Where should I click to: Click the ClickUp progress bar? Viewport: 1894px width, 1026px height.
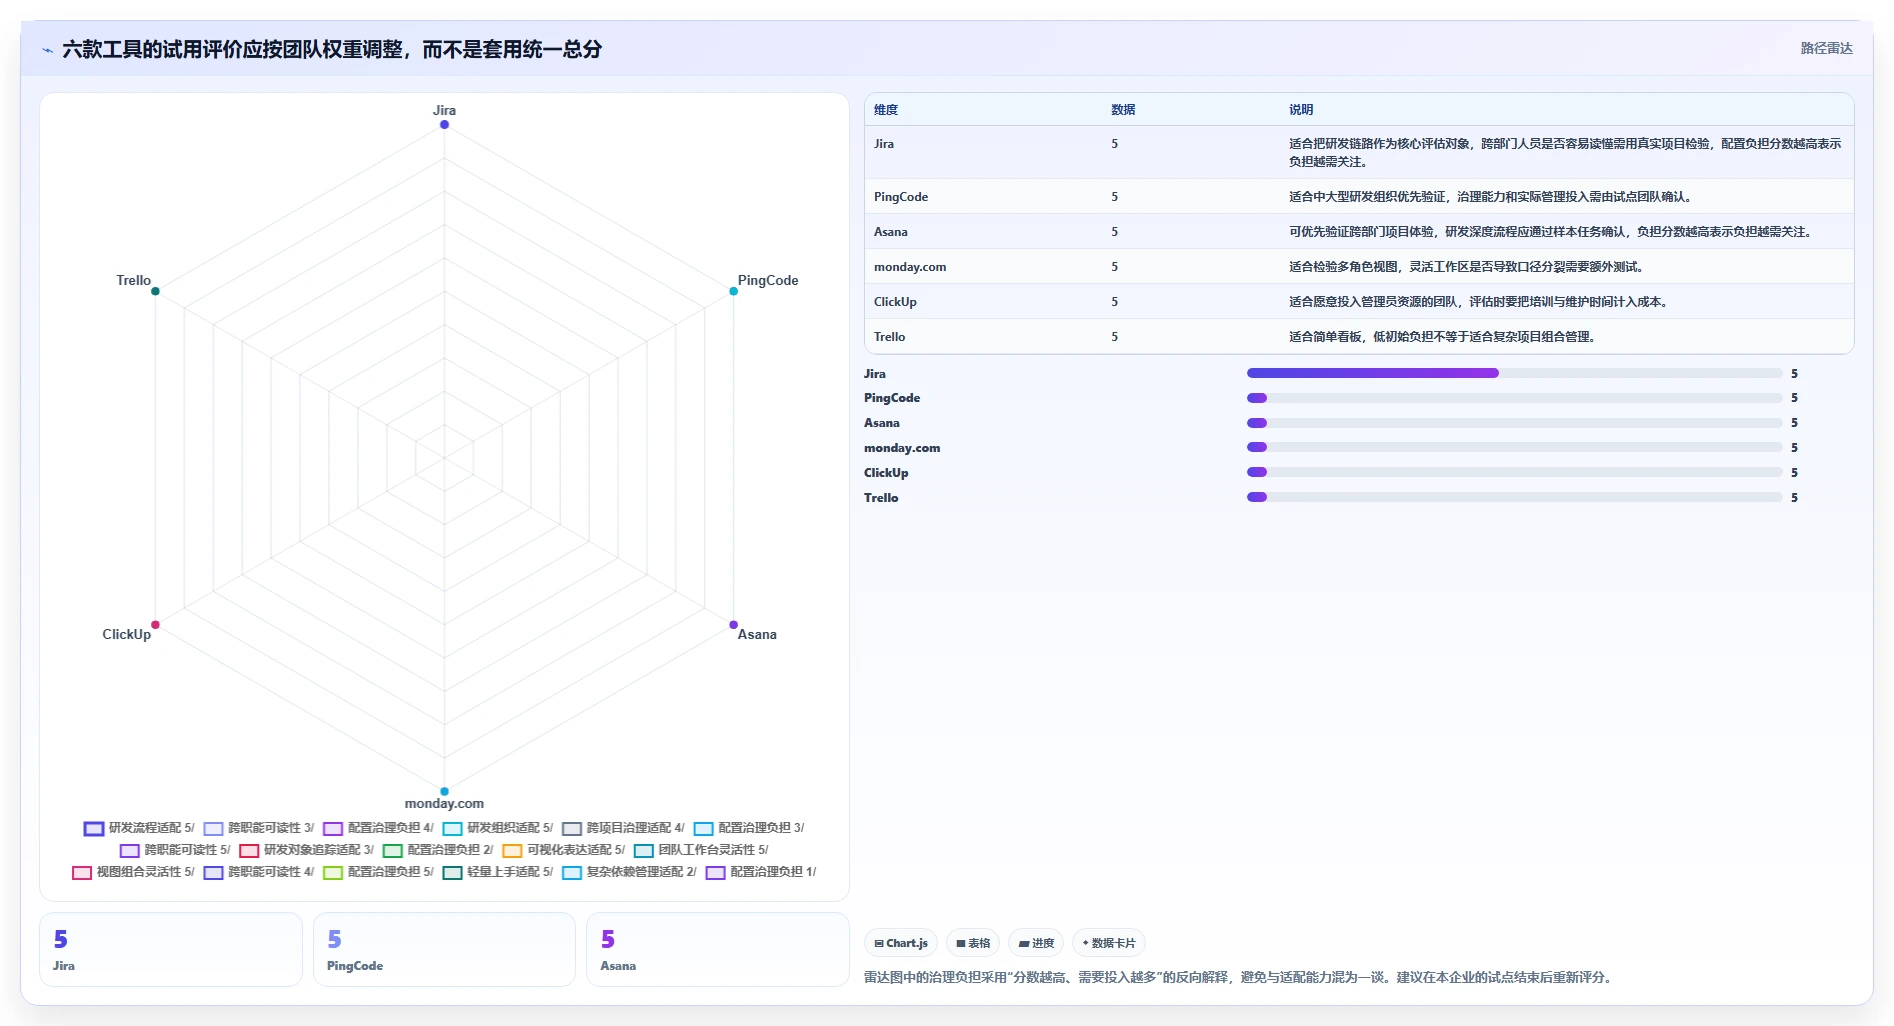tap(1514, 472)
